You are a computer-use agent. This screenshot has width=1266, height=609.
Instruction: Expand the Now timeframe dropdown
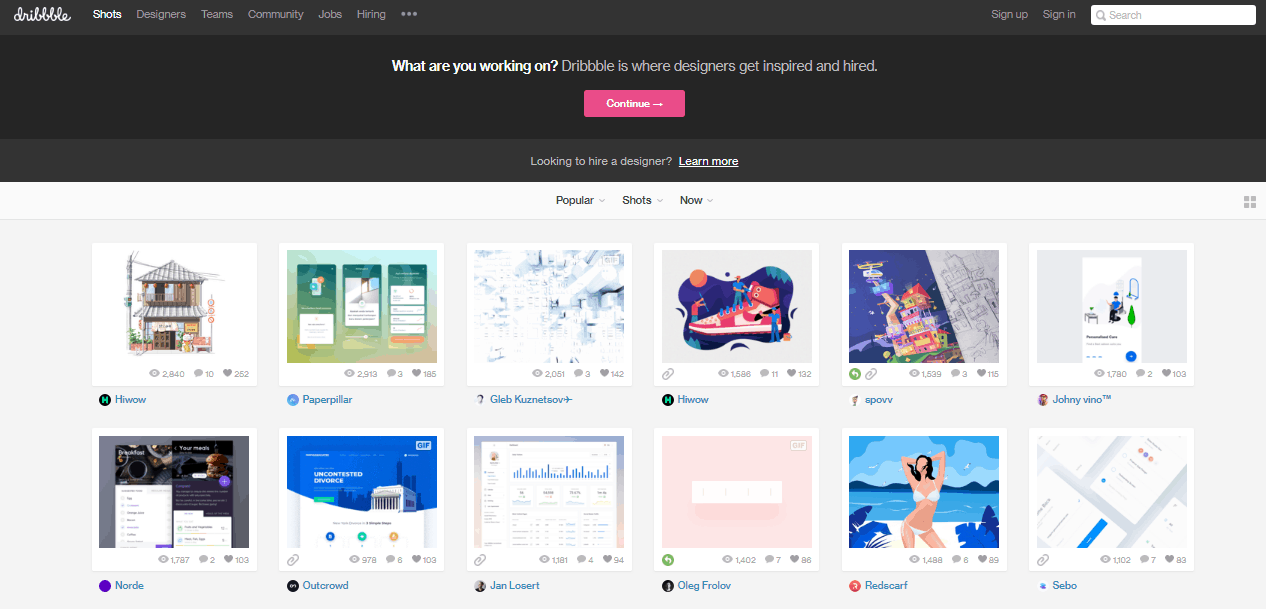[696, 201]
